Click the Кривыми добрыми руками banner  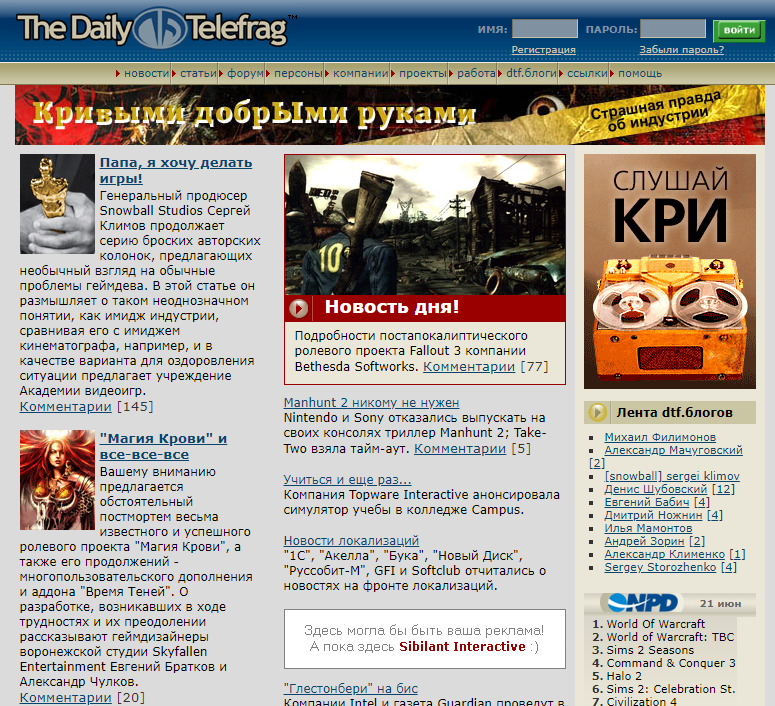click(x=389, y=115)
